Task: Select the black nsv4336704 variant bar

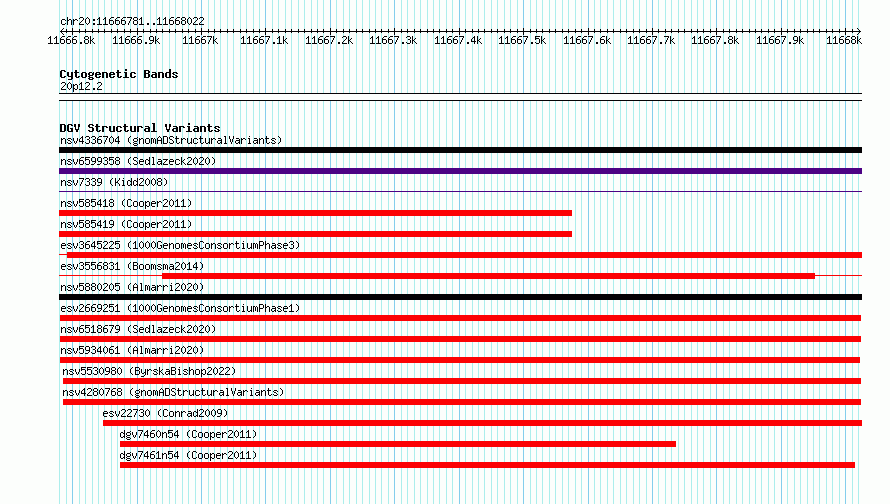Action: tap(460, 150)
